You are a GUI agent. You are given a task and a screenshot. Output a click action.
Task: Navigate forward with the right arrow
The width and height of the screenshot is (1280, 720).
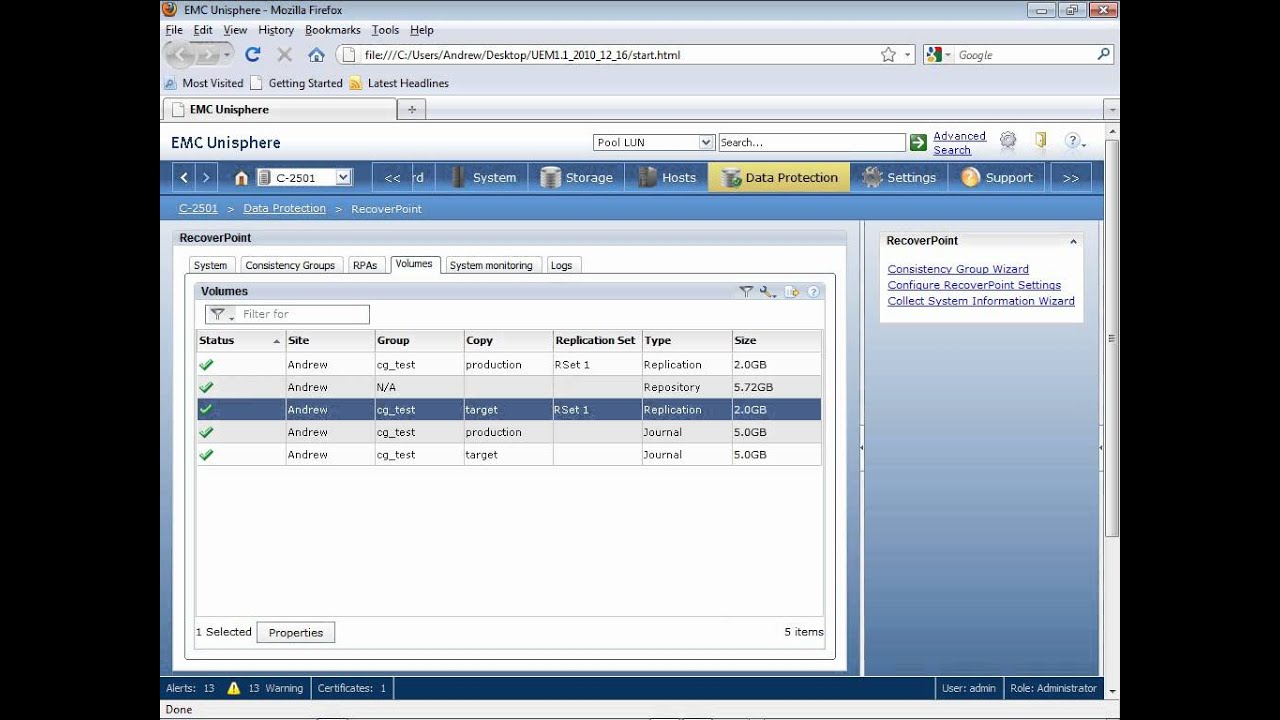tap(206, 177)
